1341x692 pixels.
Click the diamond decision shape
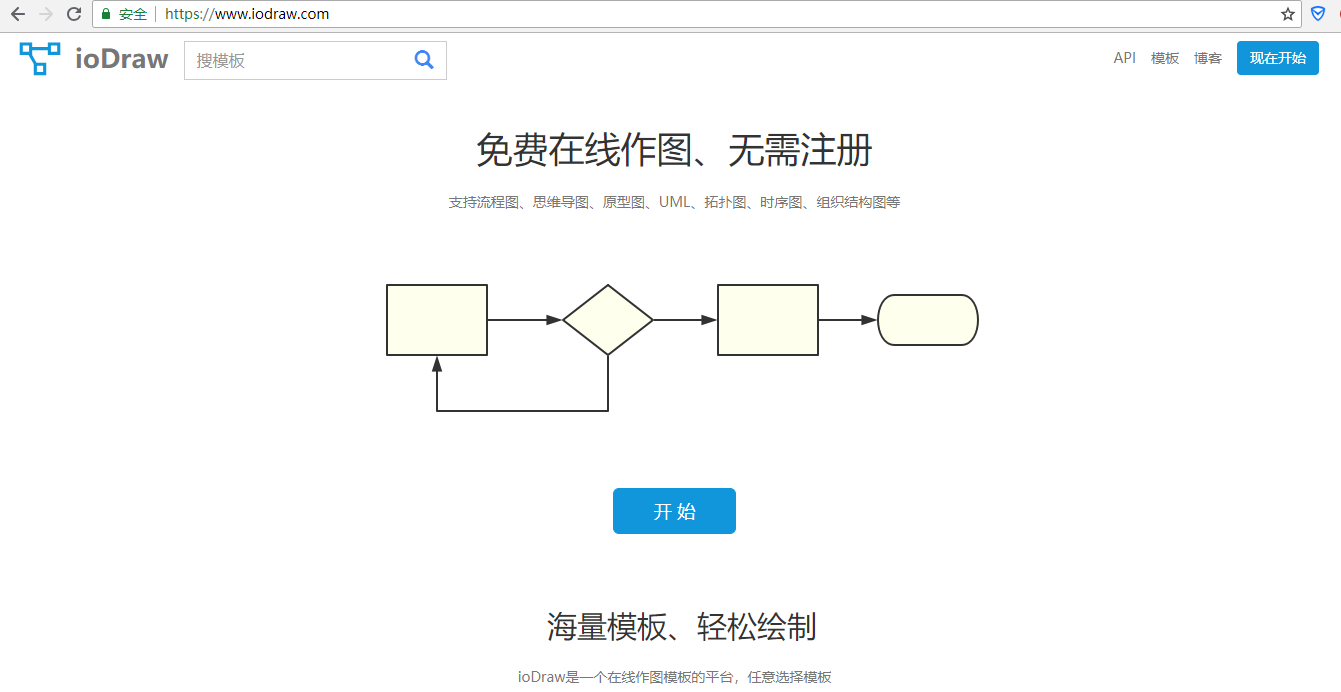pos(607,318)
